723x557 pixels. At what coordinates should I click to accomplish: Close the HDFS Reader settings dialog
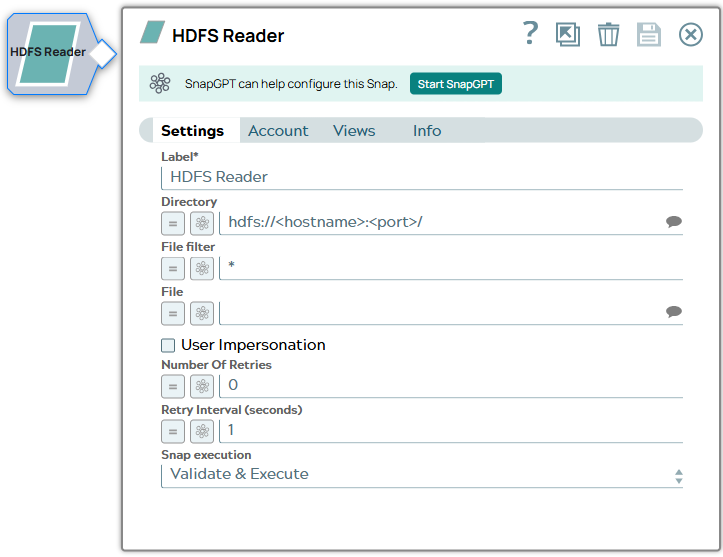[x=690, y=35]
